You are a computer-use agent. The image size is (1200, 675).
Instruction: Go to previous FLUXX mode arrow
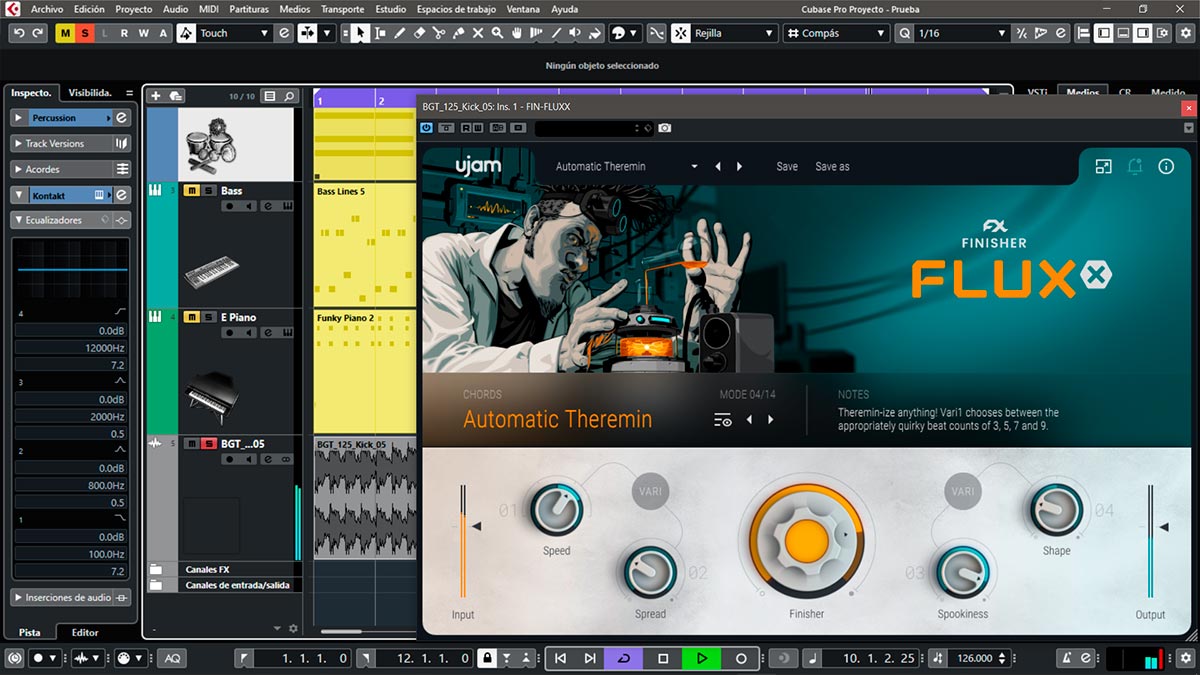(749, 420)
